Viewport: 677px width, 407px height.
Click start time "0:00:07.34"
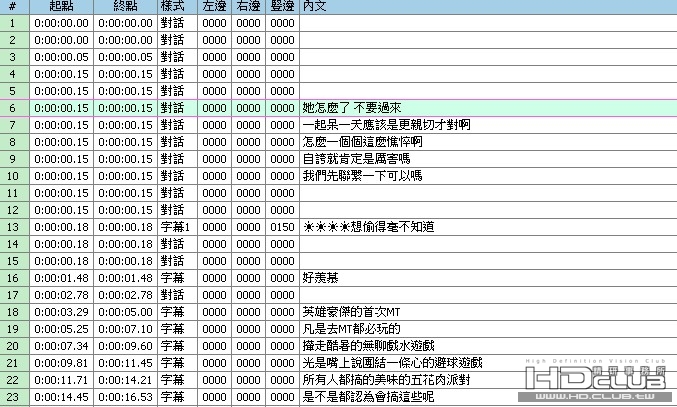[61, 346]
